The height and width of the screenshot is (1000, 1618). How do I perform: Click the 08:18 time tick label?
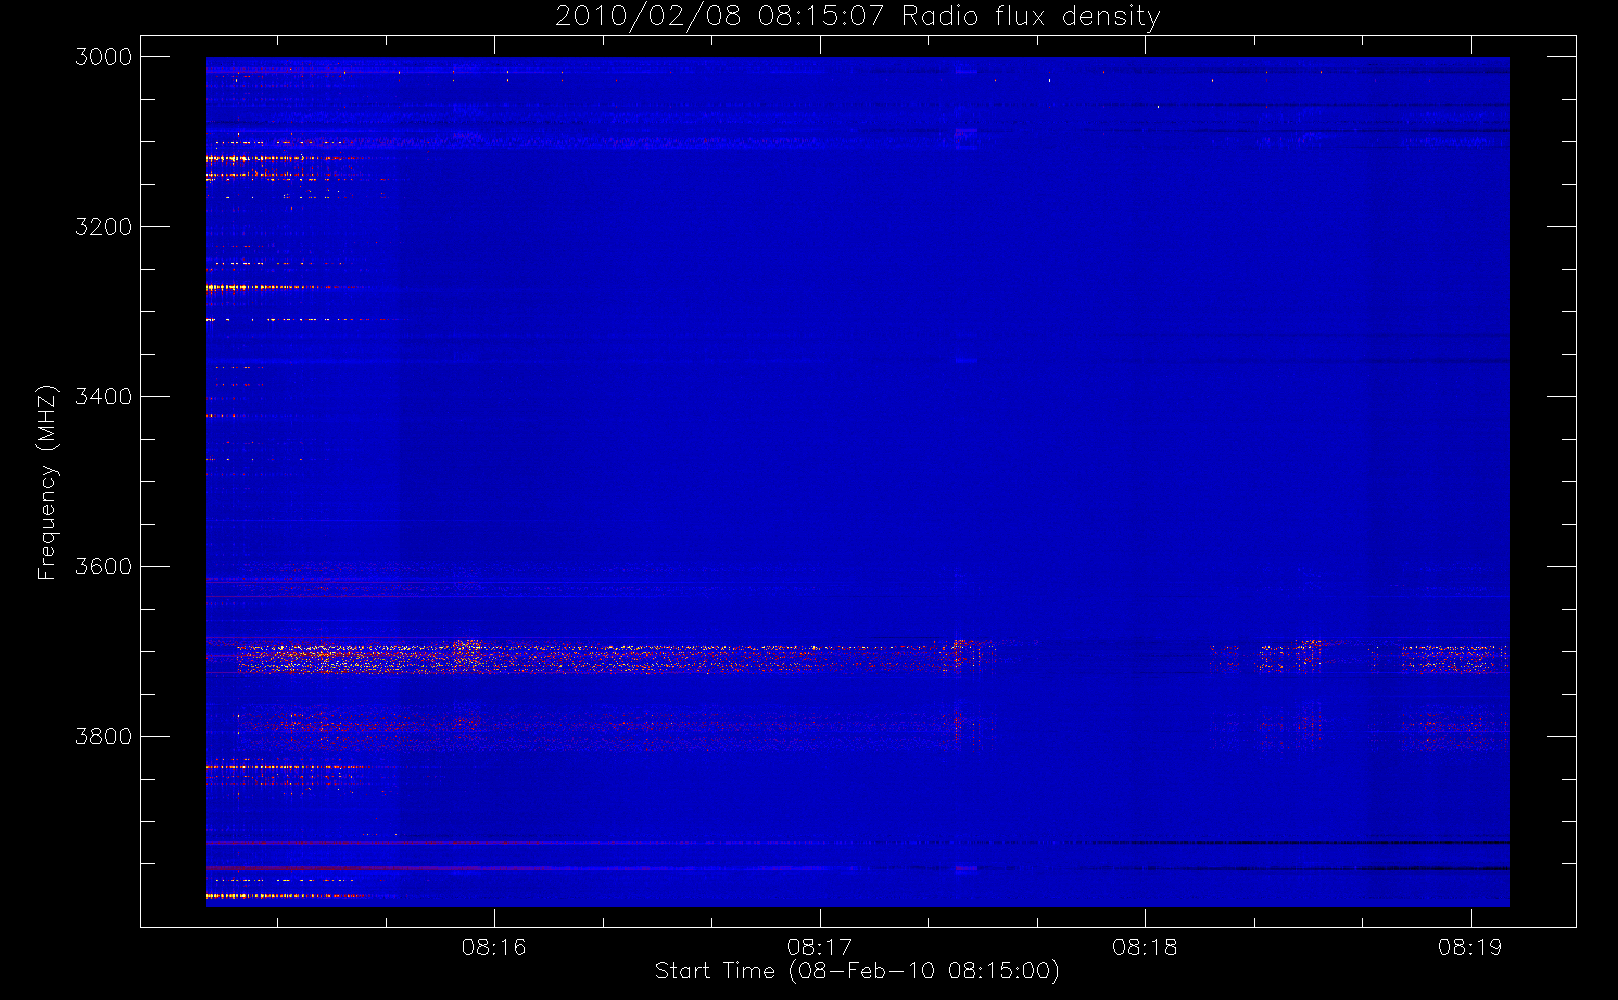coord(1145,947)
